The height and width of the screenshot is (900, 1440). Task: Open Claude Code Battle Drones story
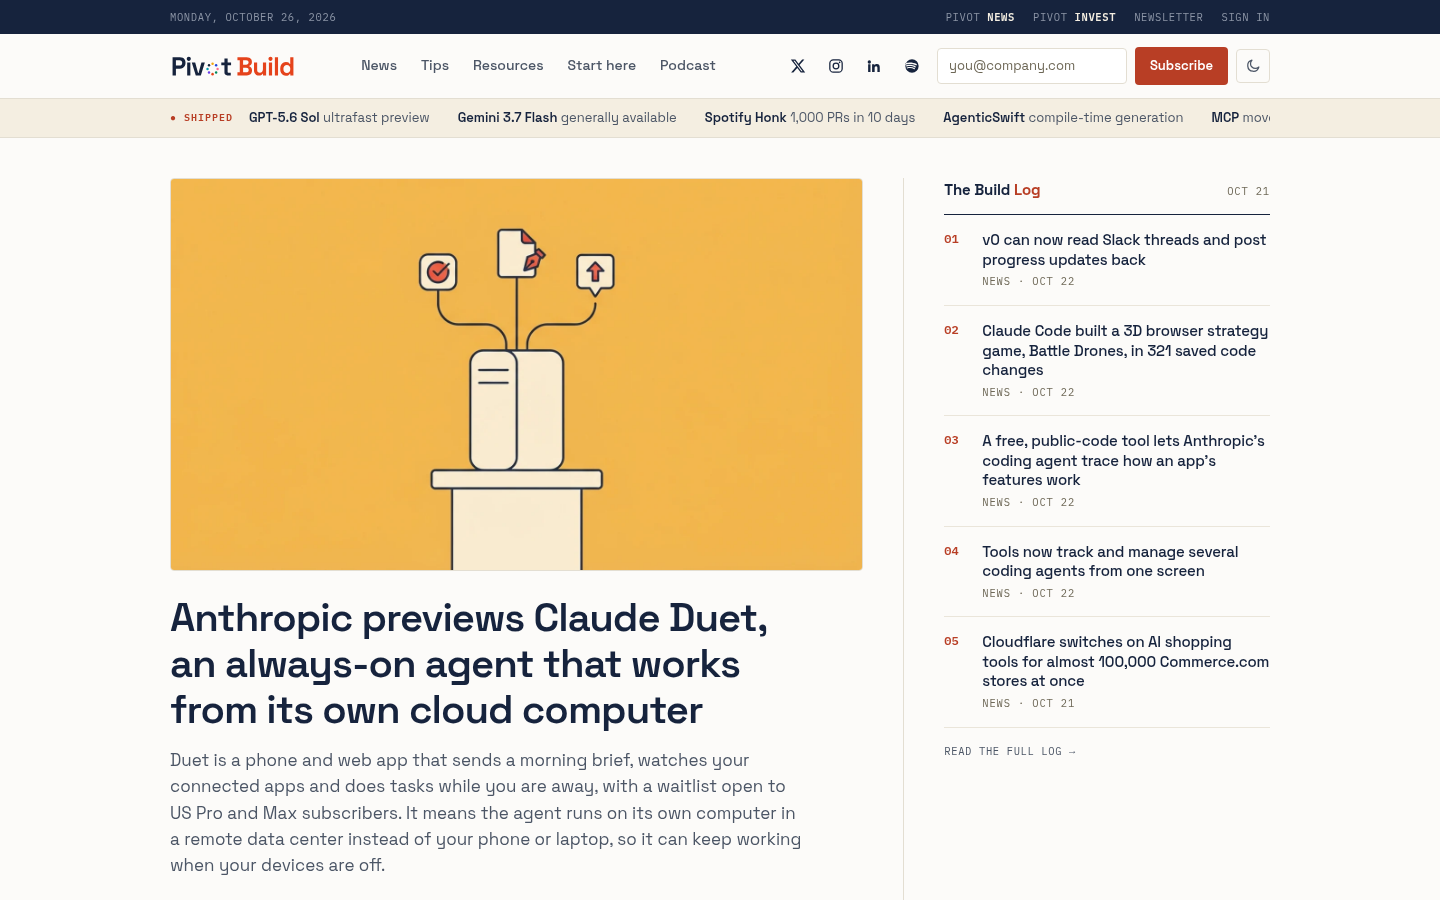[x=1125, y=350]
